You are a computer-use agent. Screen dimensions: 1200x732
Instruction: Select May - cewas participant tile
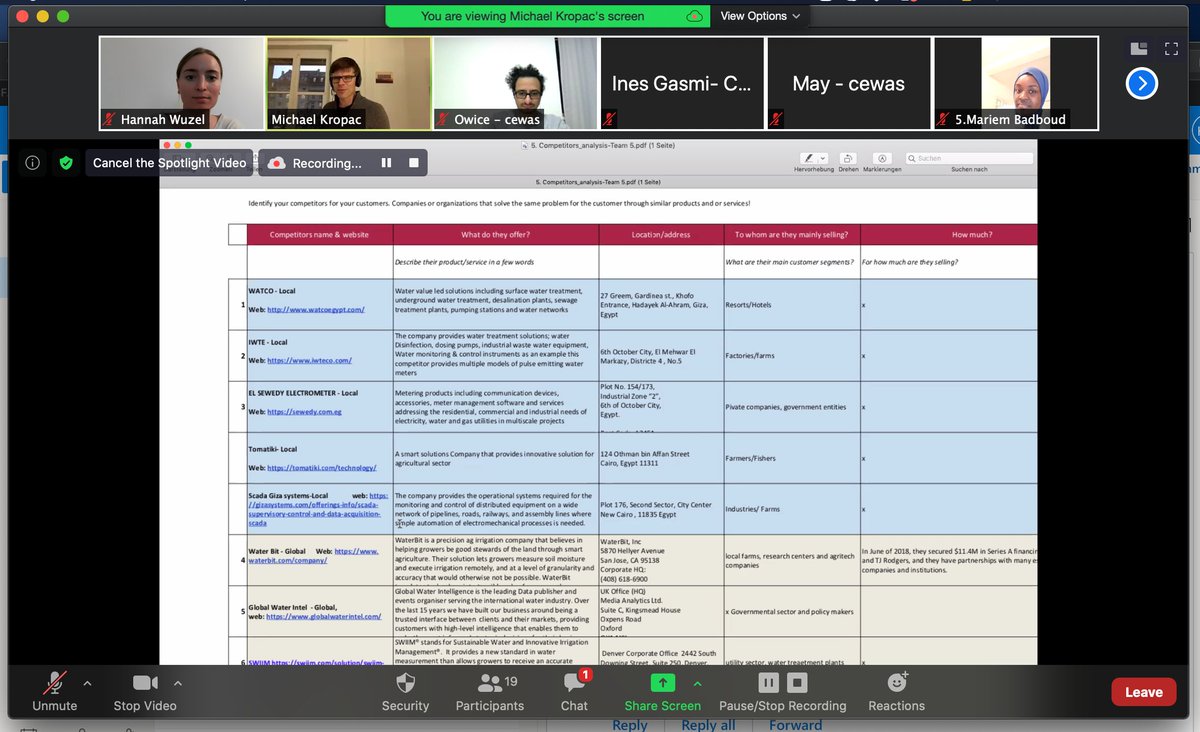click(x=849, y=83)
